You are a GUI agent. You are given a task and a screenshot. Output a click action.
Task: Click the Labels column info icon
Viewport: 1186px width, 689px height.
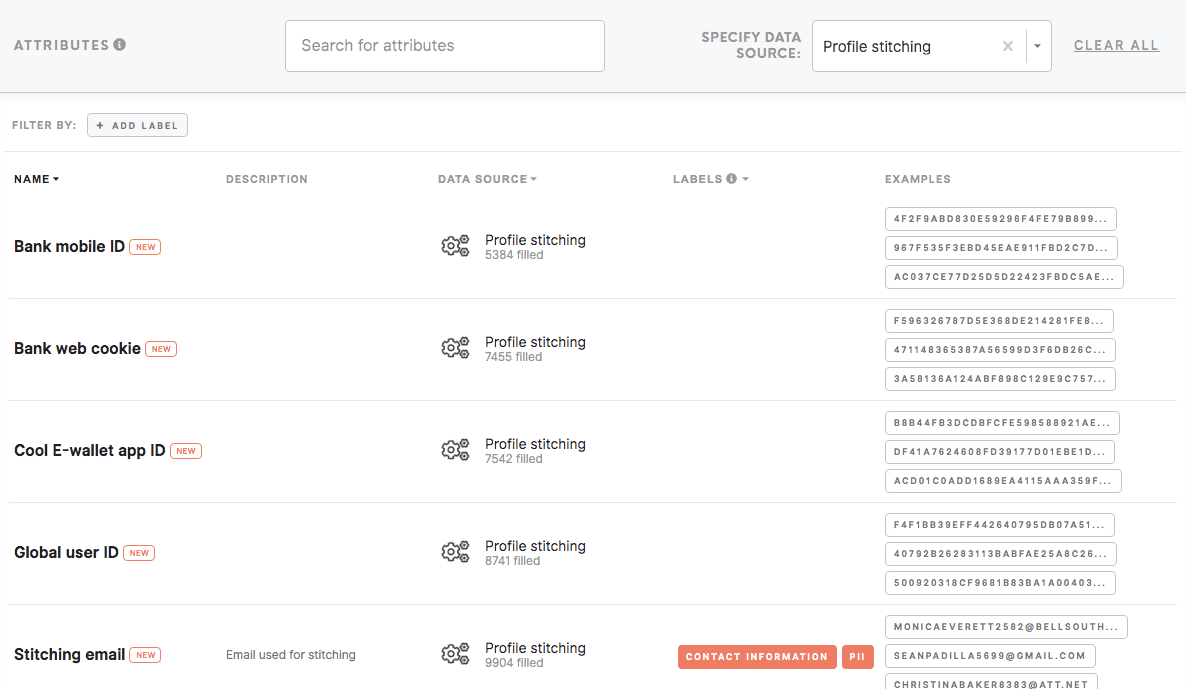pos(731,179)
